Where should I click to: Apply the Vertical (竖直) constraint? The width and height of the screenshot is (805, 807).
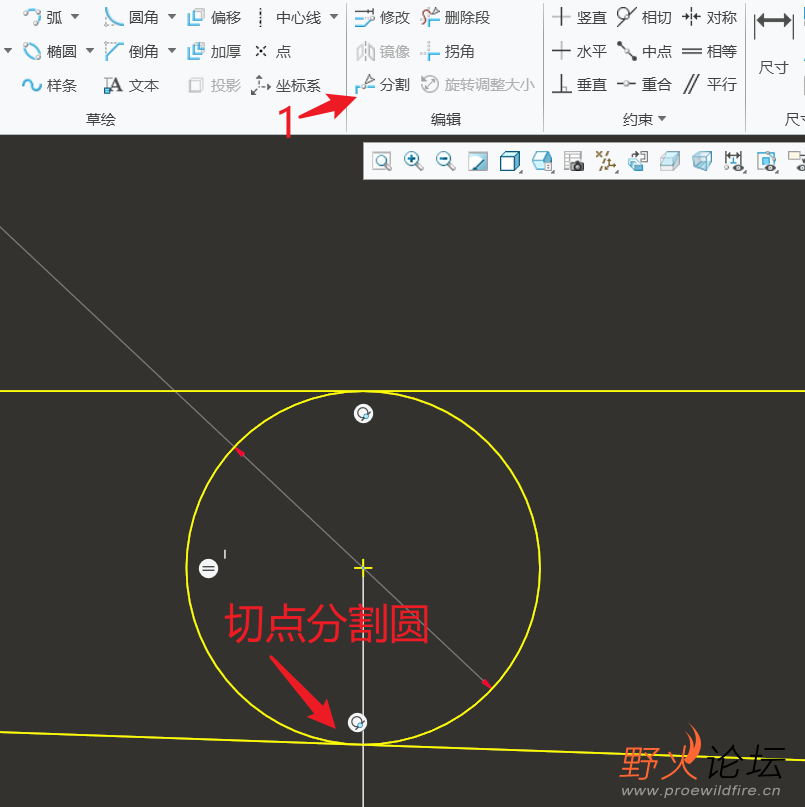click(579, 17)
